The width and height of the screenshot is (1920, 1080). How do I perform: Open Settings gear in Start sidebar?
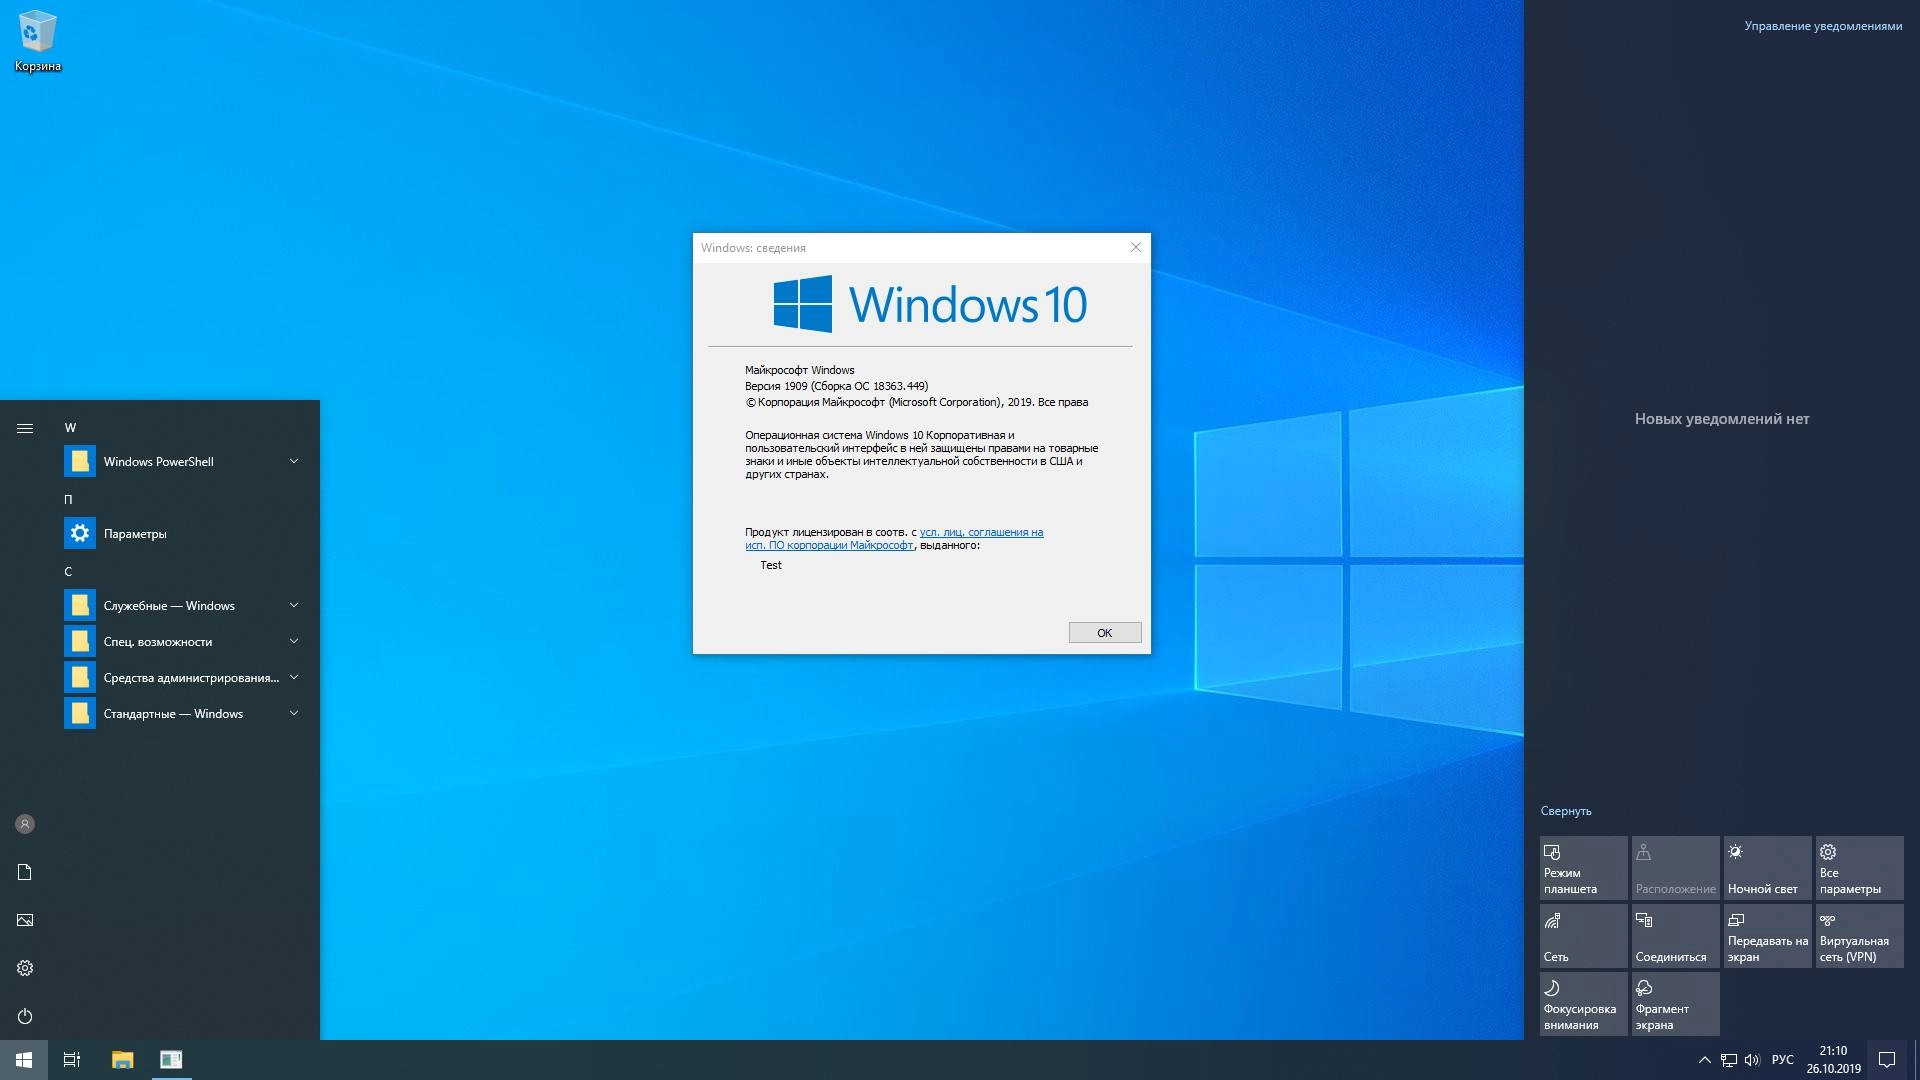pyautogui.click(x=25, y=968)
